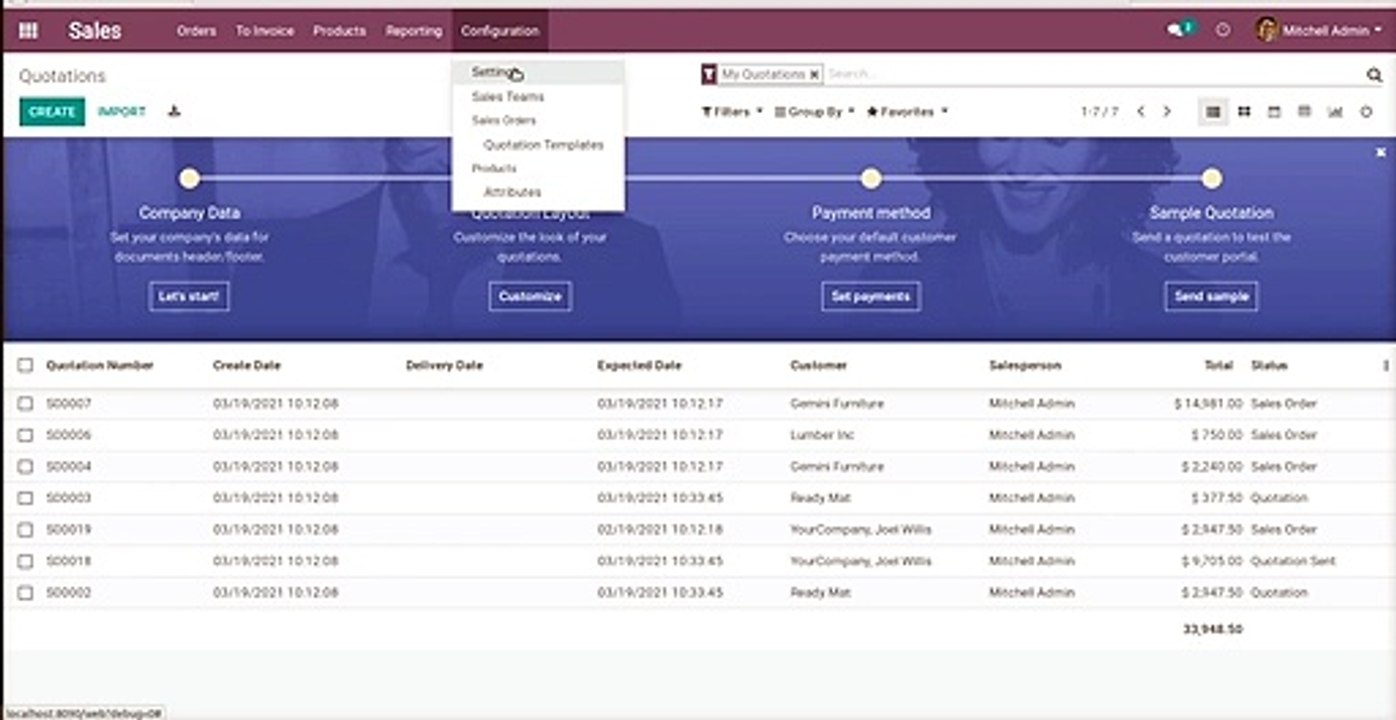Image resolution: width=1396 pixels, height=720 pixels.
Task: Click the pager text 1-7 / 7
Action: pyautogui.click(x=1099, y=112)
